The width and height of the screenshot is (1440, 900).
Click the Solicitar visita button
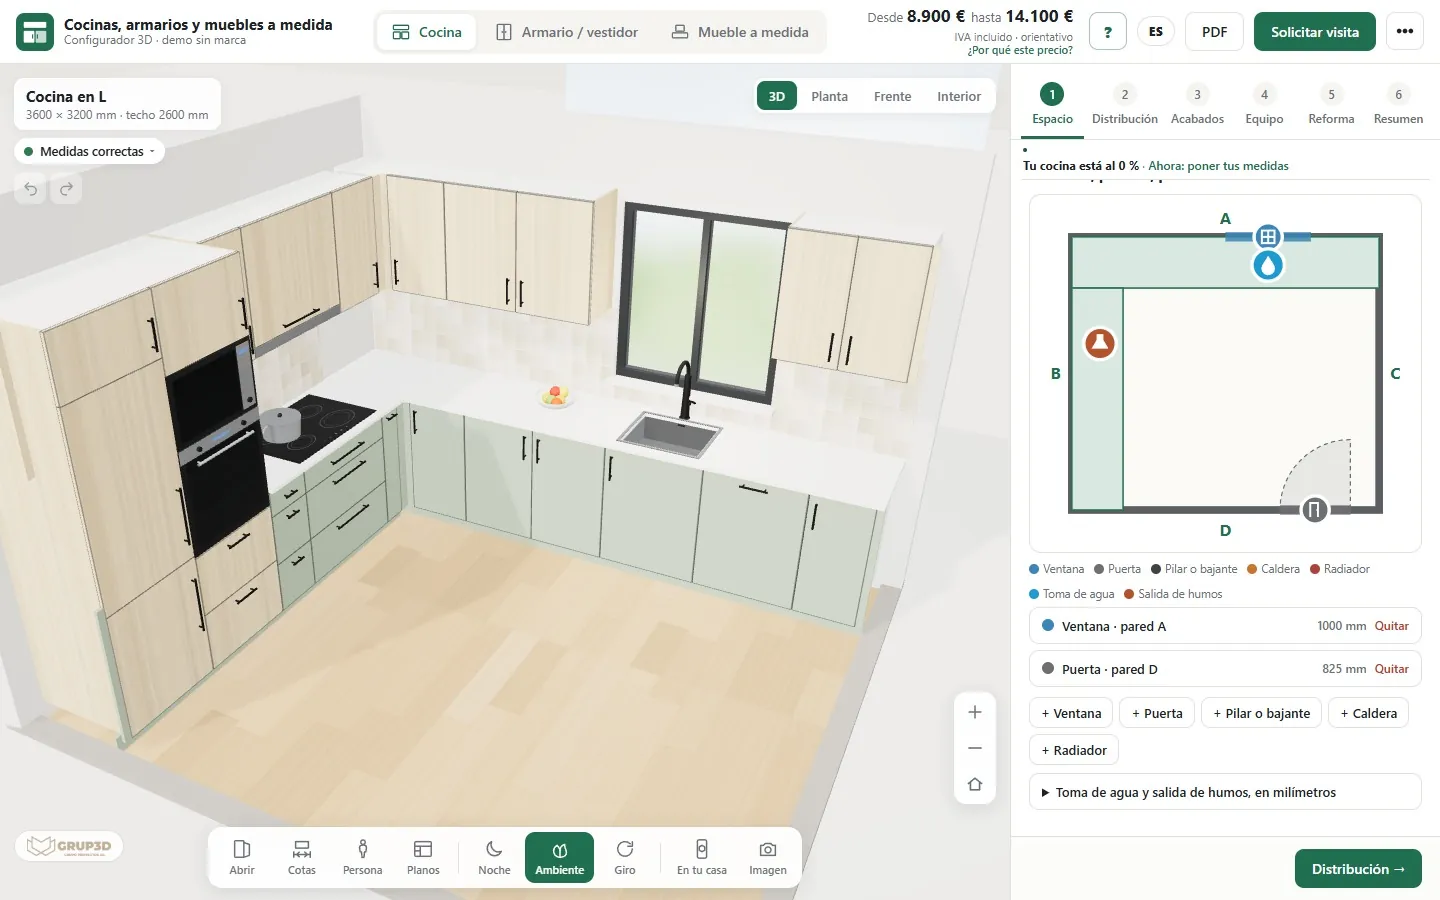tap(1315, 32)
